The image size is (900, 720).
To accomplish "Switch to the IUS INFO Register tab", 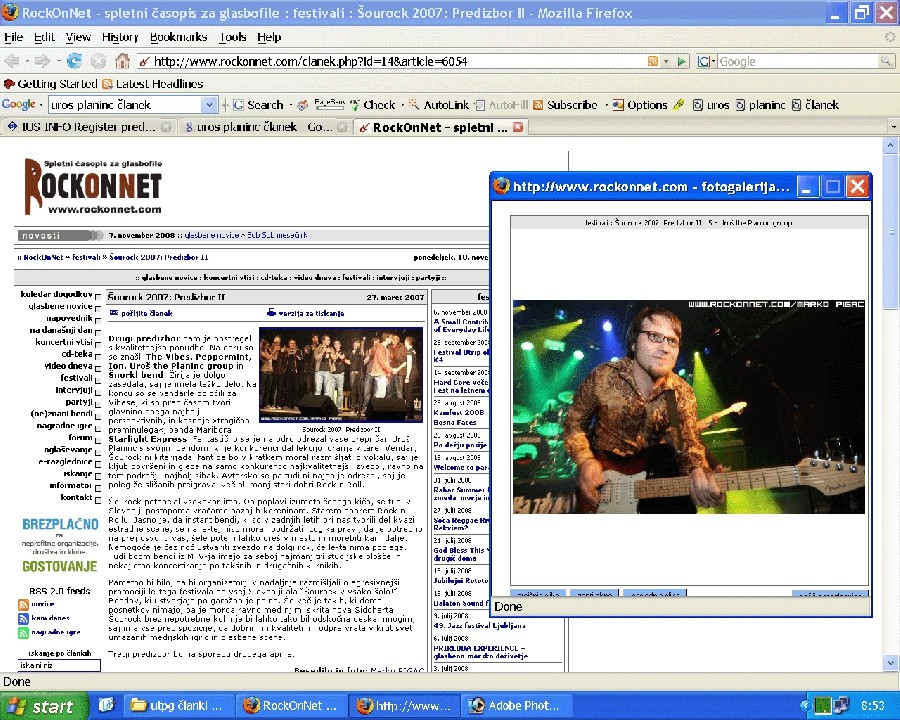I will pyautogui.click(x=89, y=127).
